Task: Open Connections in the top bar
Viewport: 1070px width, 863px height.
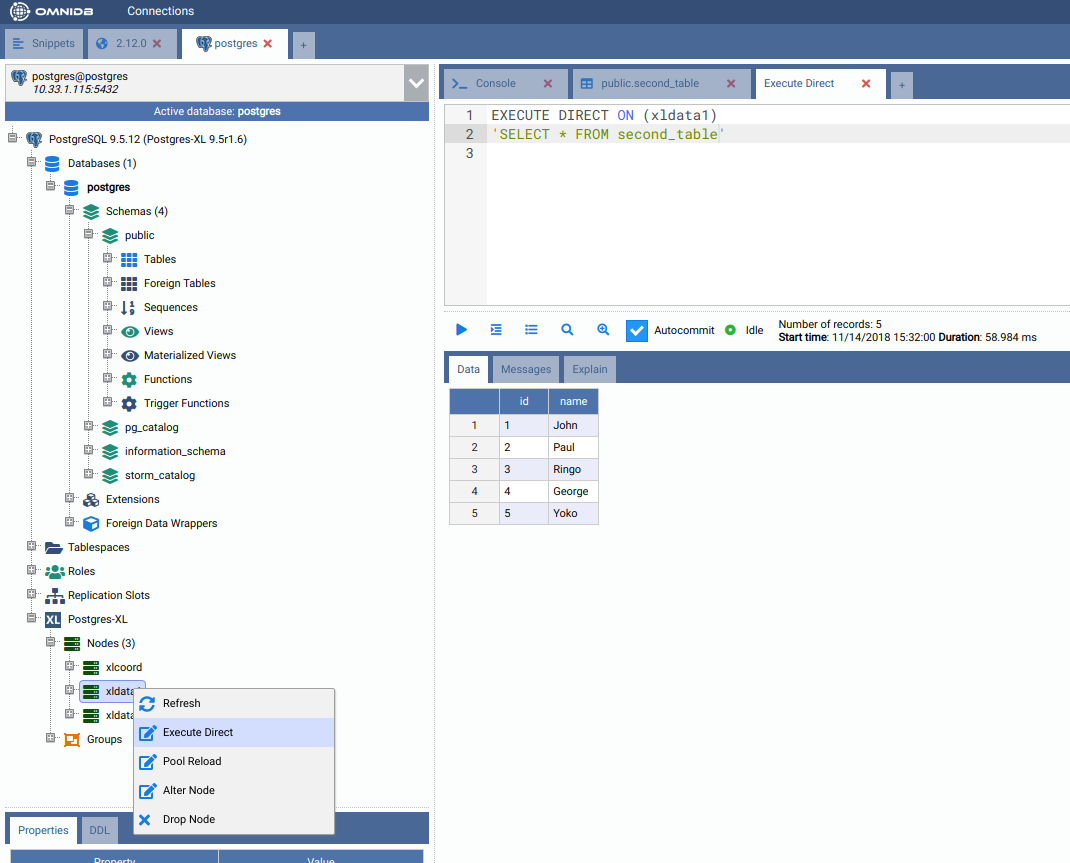Action: click(x=160, y=11)
